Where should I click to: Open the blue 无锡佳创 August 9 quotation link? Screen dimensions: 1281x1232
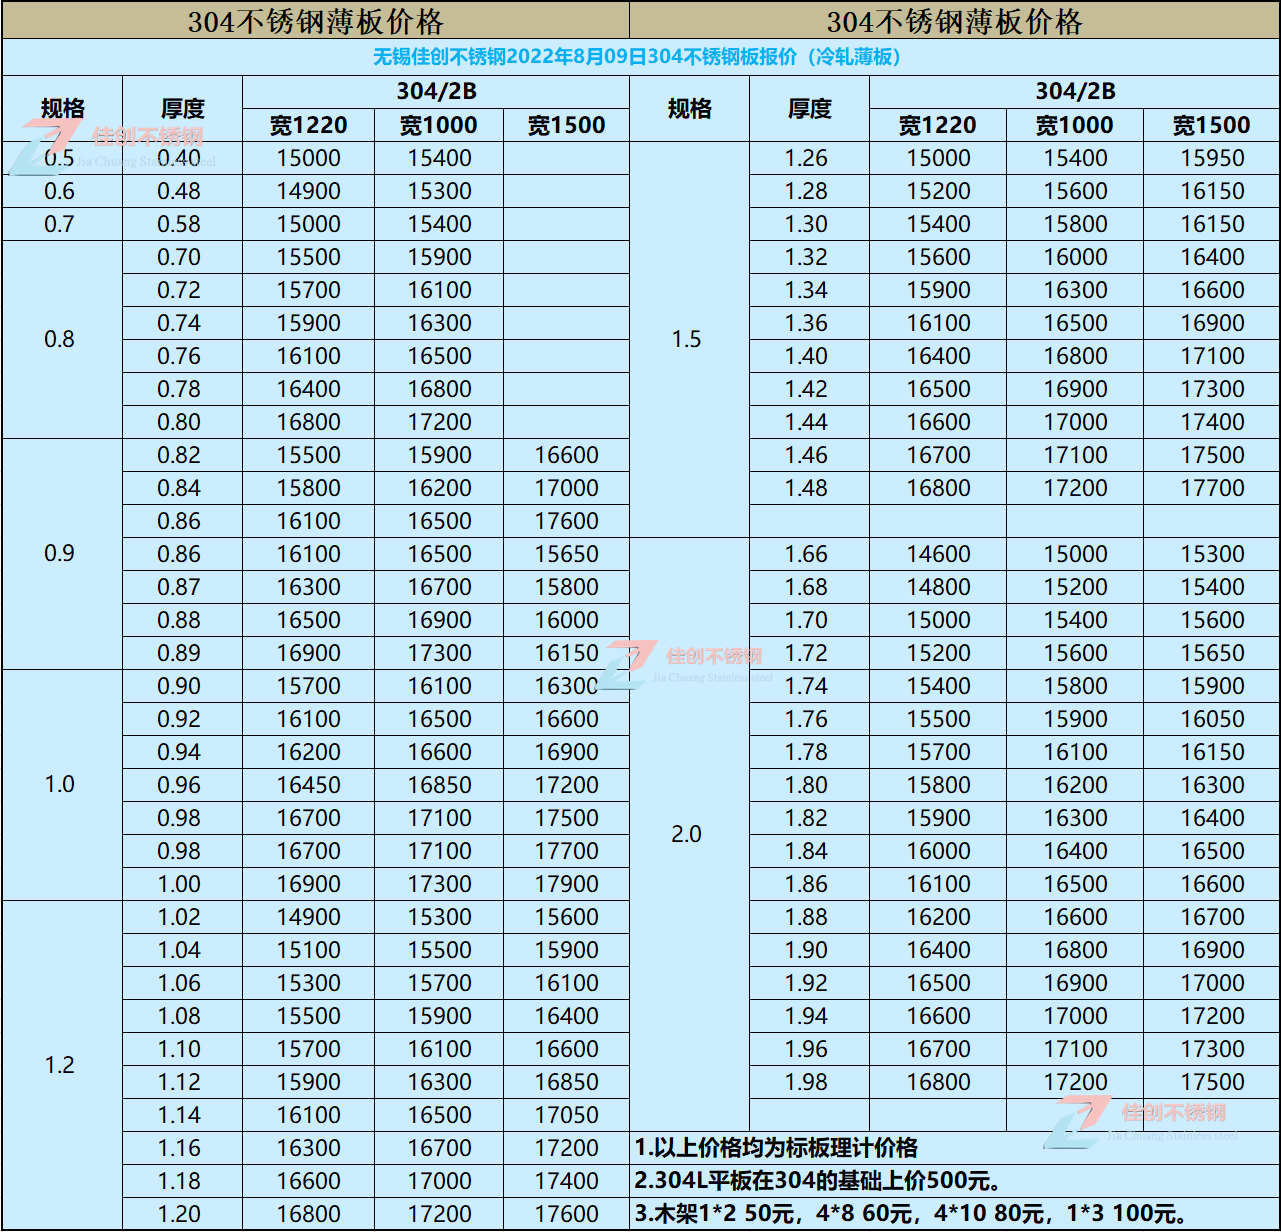point(640,58)
